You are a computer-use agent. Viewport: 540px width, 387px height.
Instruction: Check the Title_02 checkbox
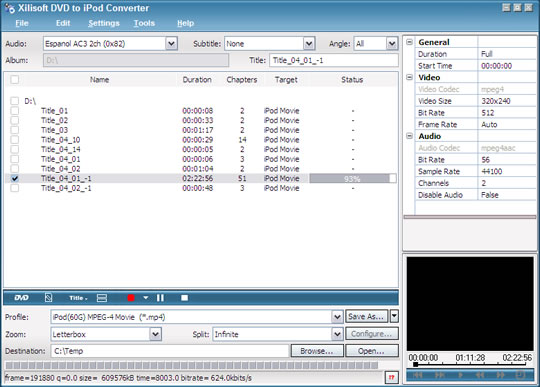click(x=14, y=120)
